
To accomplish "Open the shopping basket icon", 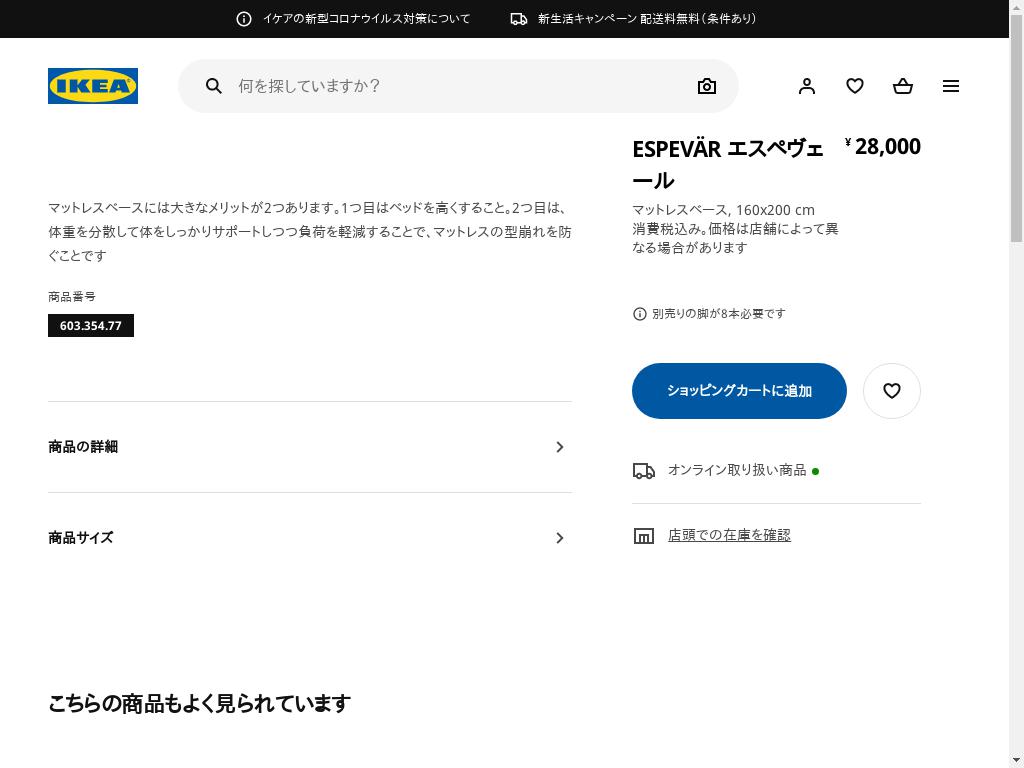I will coord(903,86).
